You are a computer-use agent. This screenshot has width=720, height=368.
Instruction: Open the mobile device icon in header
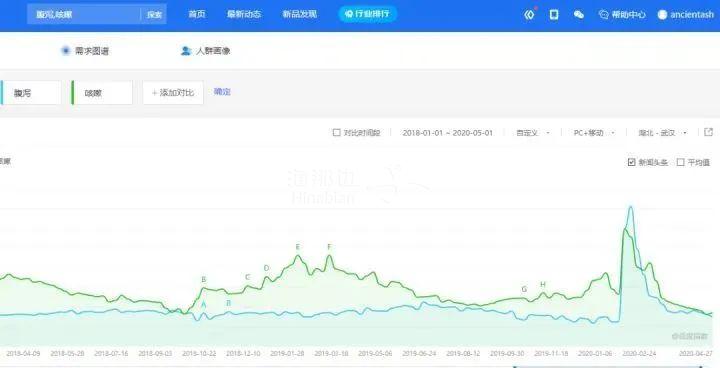pos(554,15)
